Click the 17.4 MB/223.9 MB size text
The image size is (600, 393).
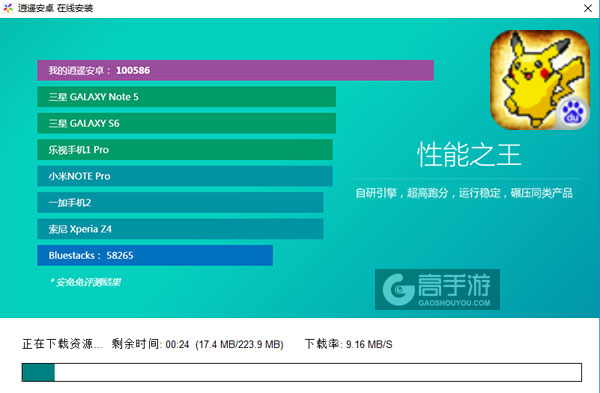coord(240,344)
